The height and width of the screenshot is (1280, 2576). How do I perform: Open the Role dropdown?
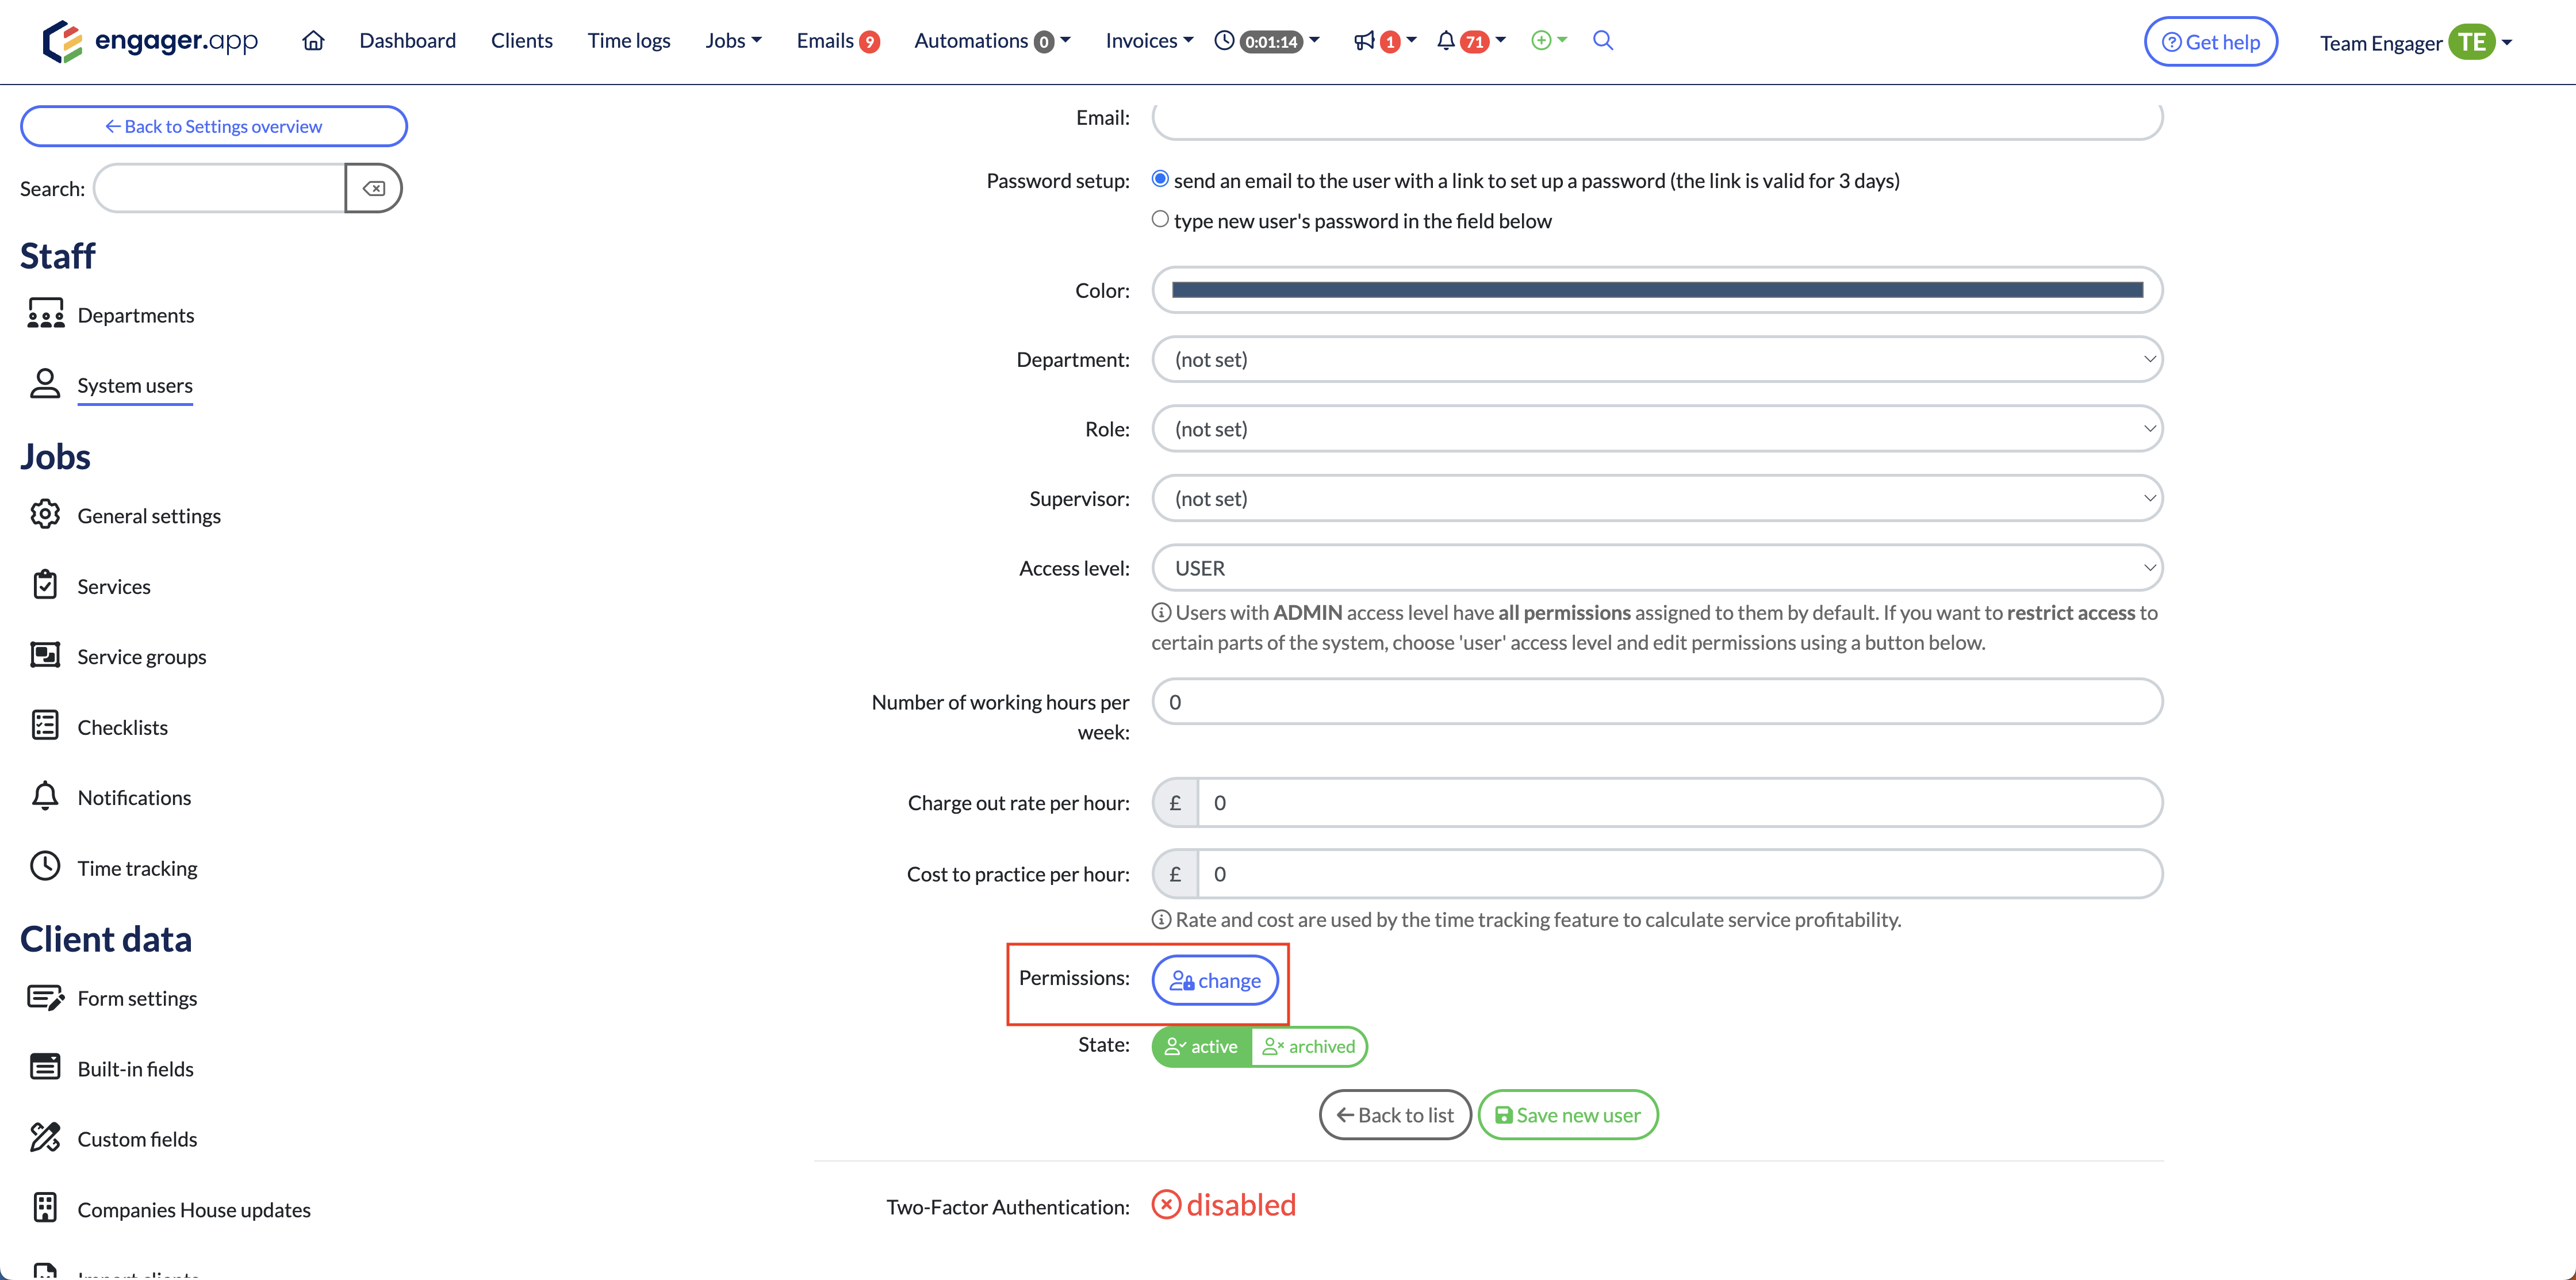pyautogui.click(x=1656, y=429)
